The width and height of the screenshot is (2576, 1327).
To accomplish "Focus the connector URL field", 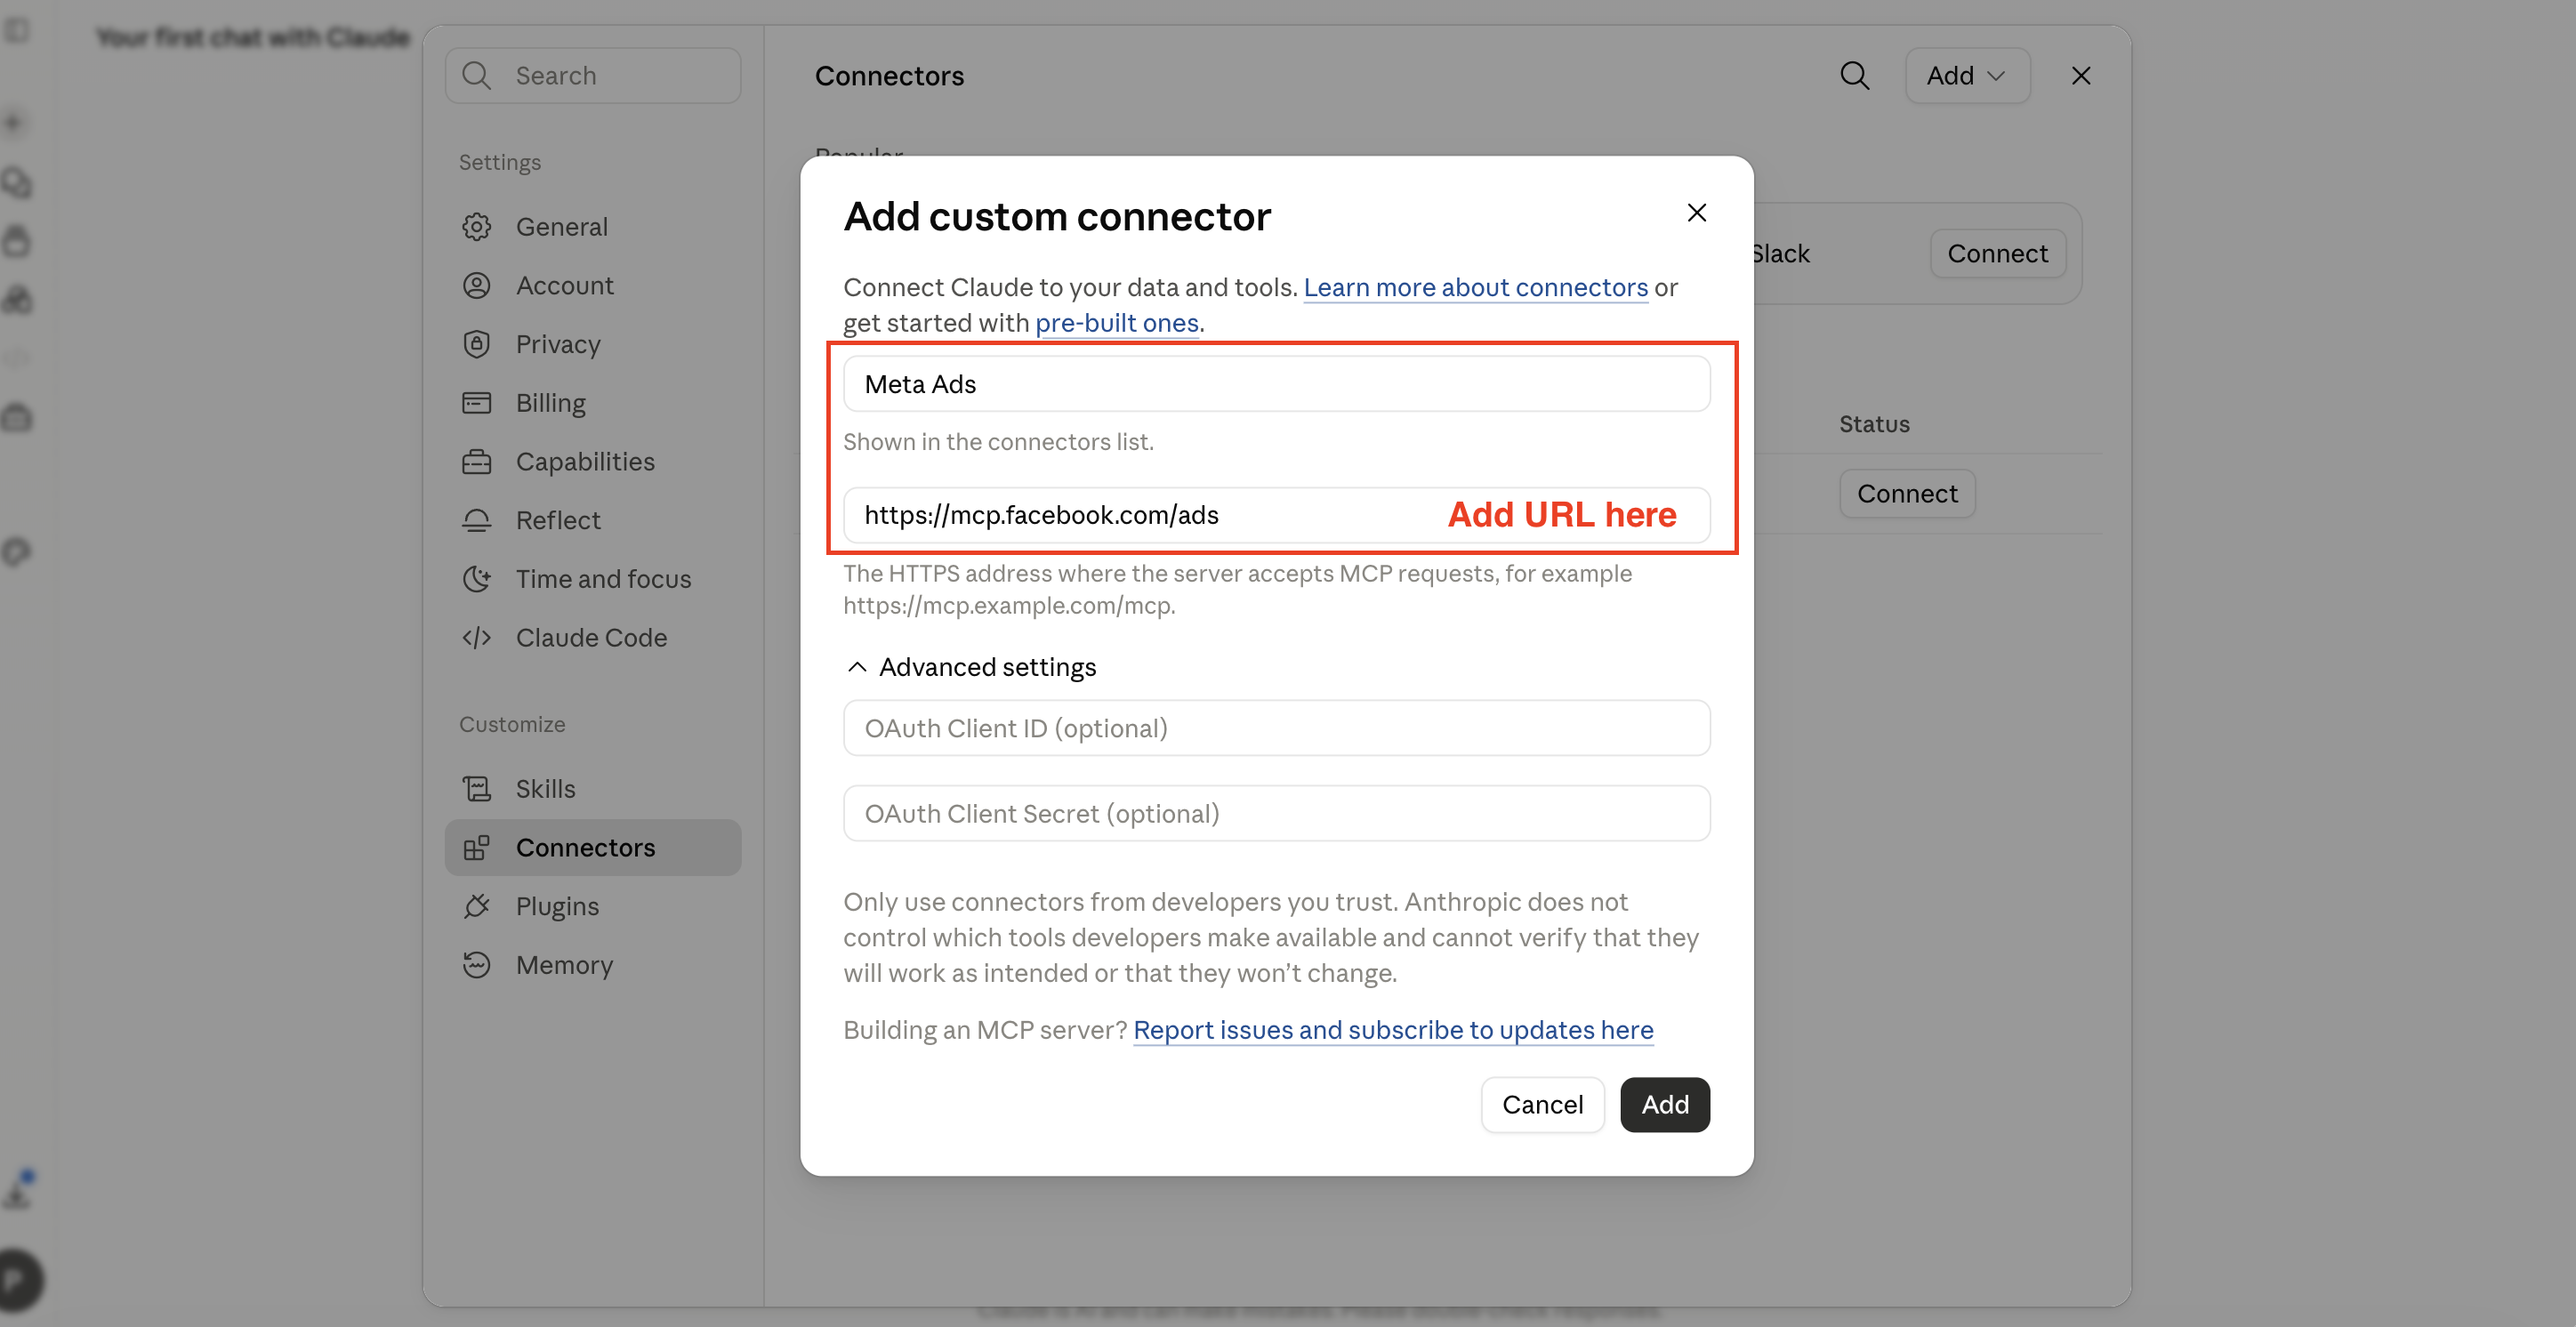I will 1277,515.
